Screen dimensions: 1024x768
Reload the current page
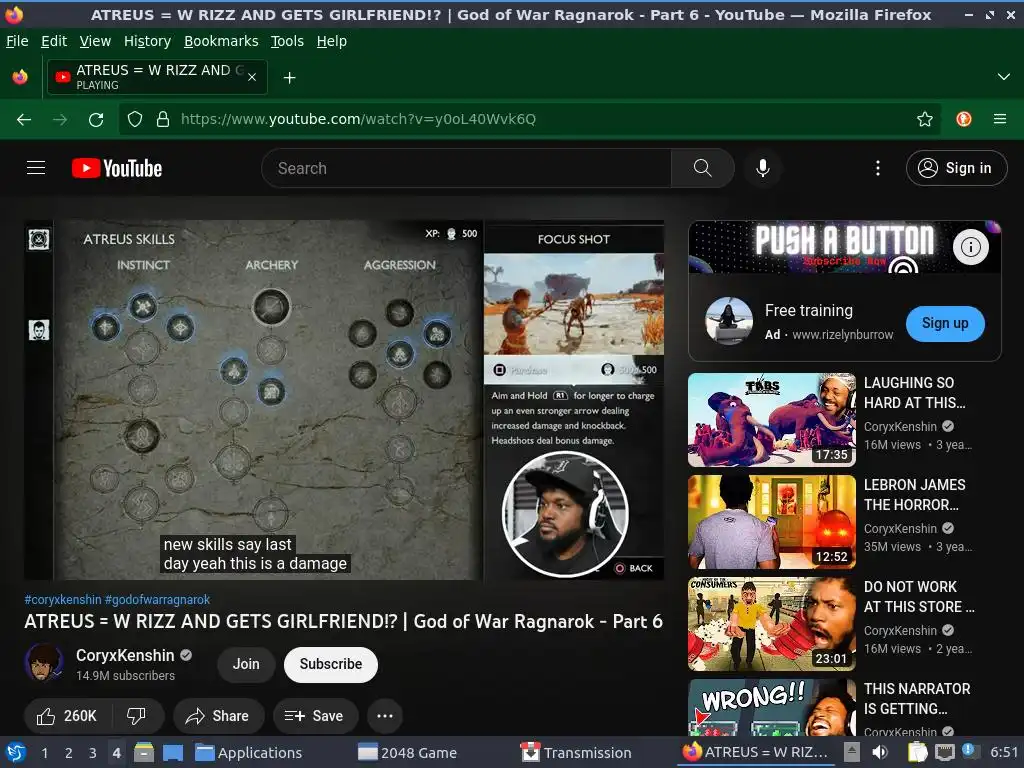pos(96,120)
